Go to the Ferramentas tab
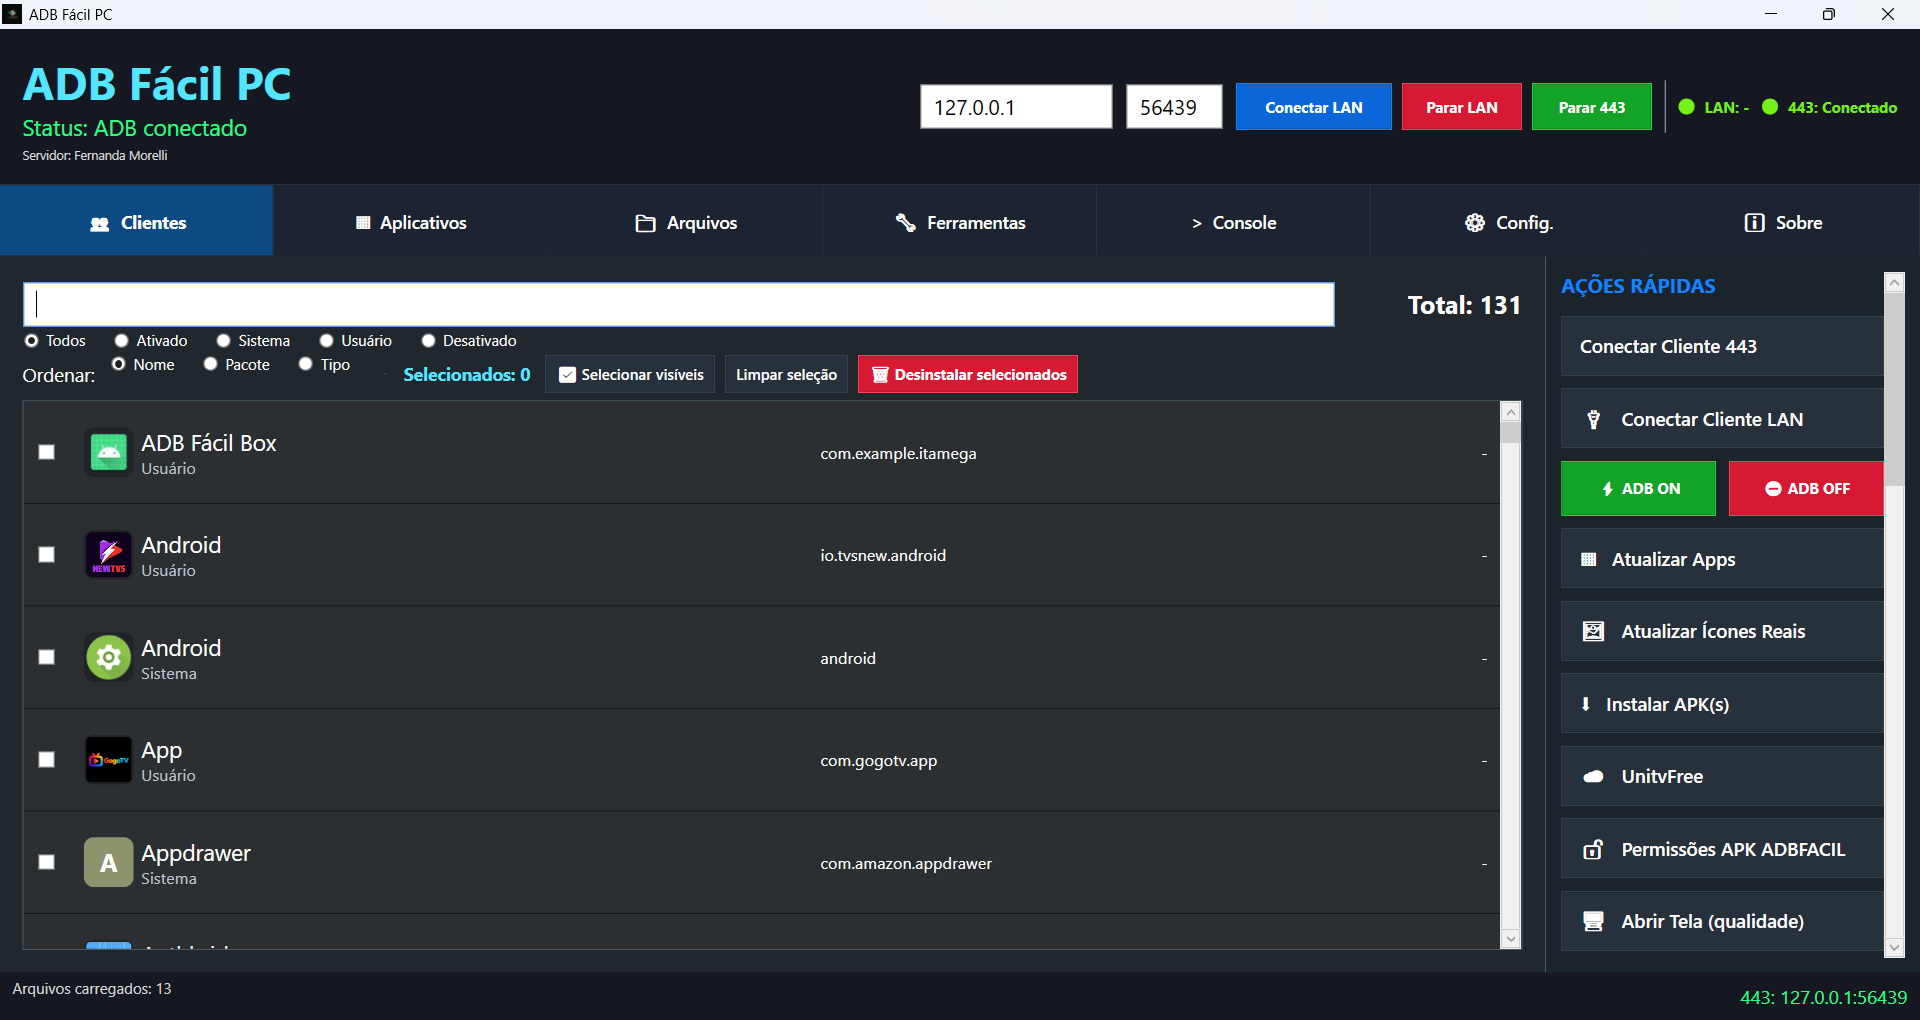Screen dimensions: 1920x1020 coord(960,220)
